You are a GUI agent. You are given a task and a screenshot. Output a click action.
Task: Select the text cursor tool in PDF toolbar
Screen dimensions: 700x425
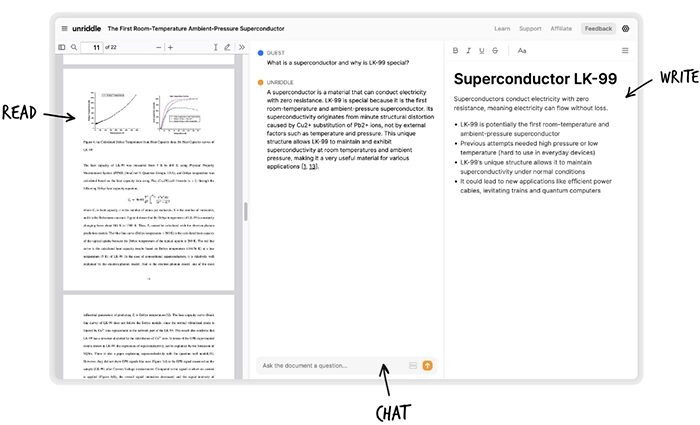(x=216, y=47)
